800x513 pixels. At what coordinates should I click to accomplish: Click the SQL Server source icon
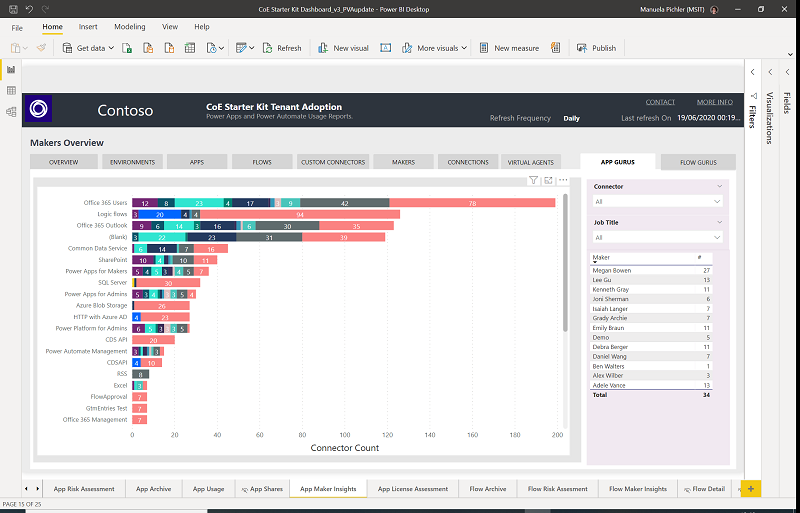pos(169,48)
